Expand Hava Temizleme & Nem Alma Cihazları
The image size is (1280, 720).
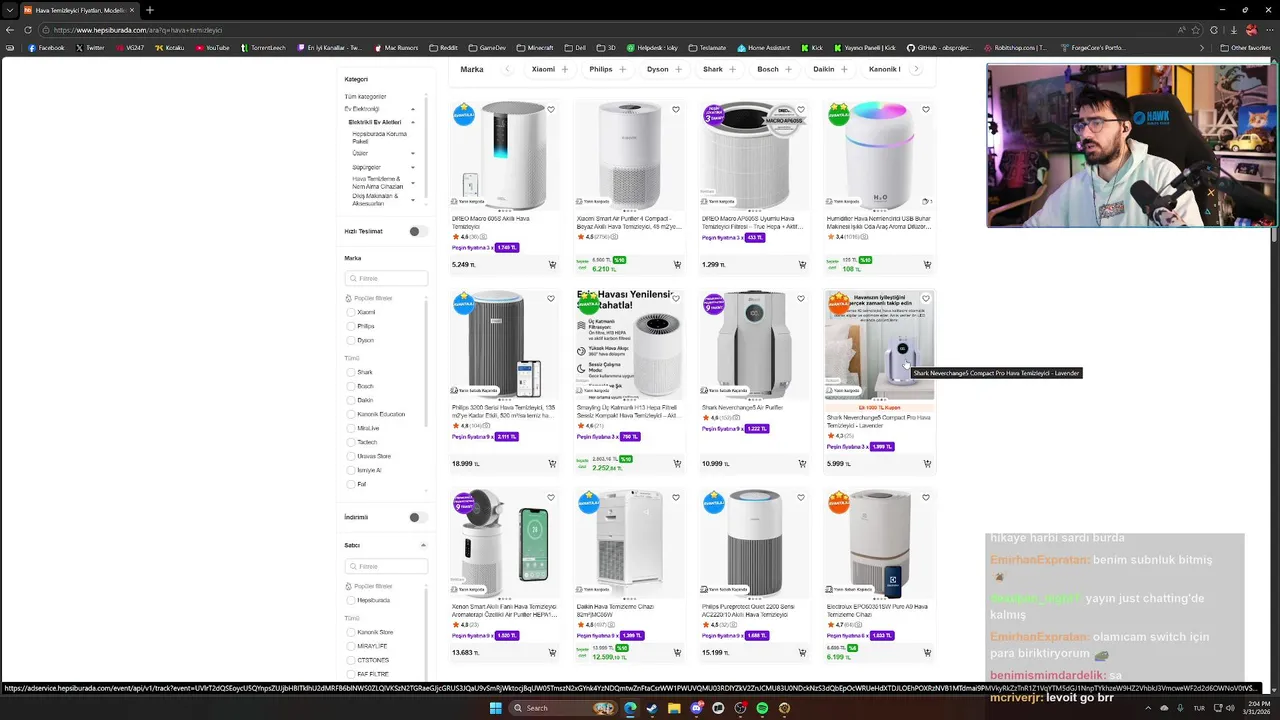[413, 182]
